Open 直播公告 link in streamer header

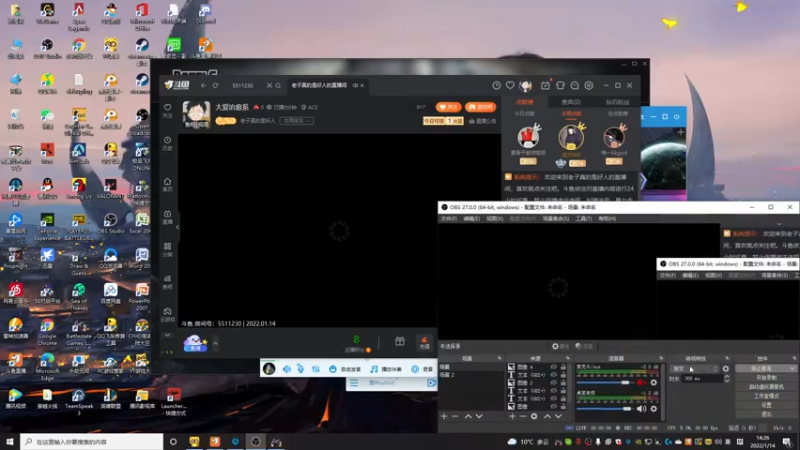tap(482, 121)
